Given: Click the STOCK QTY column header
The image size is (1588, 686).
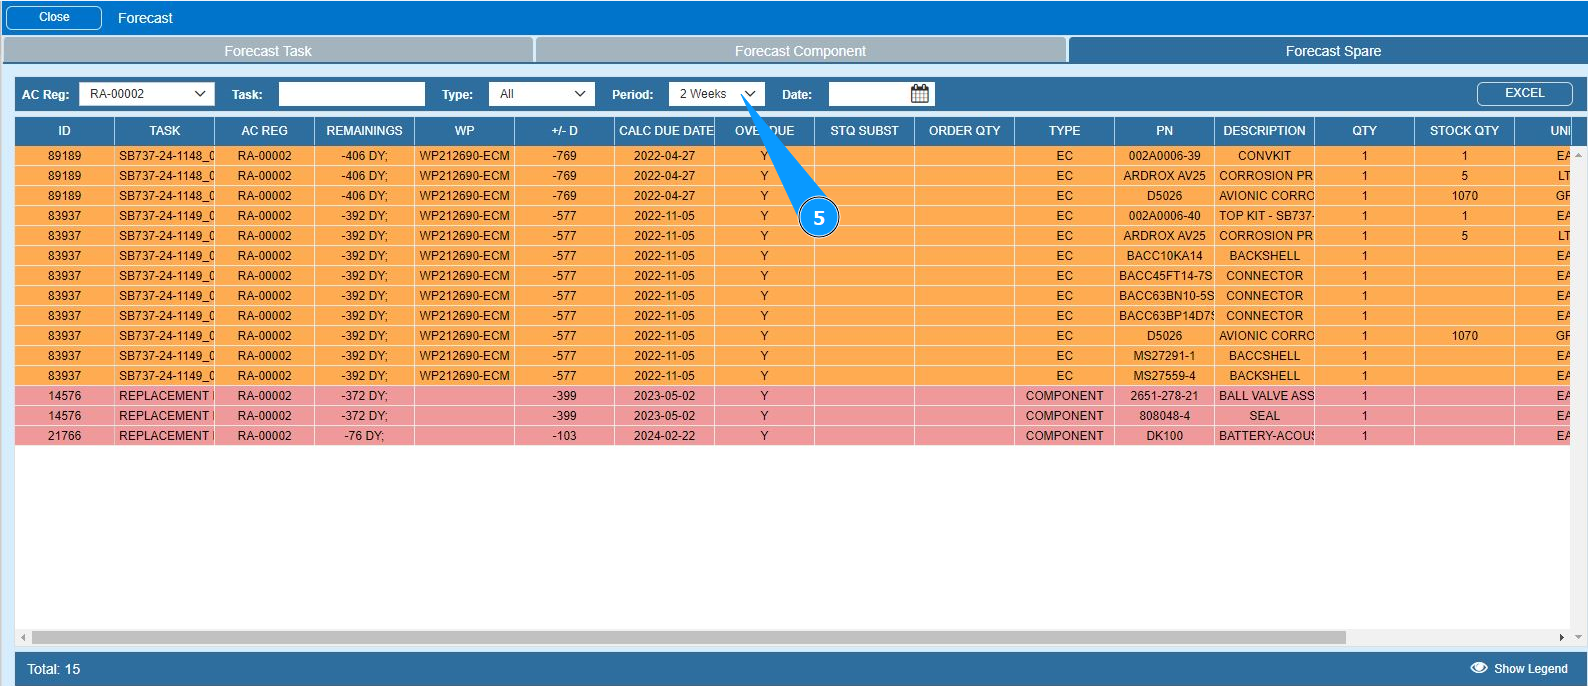Looking at the screenshot, I should pos(1464,131).
